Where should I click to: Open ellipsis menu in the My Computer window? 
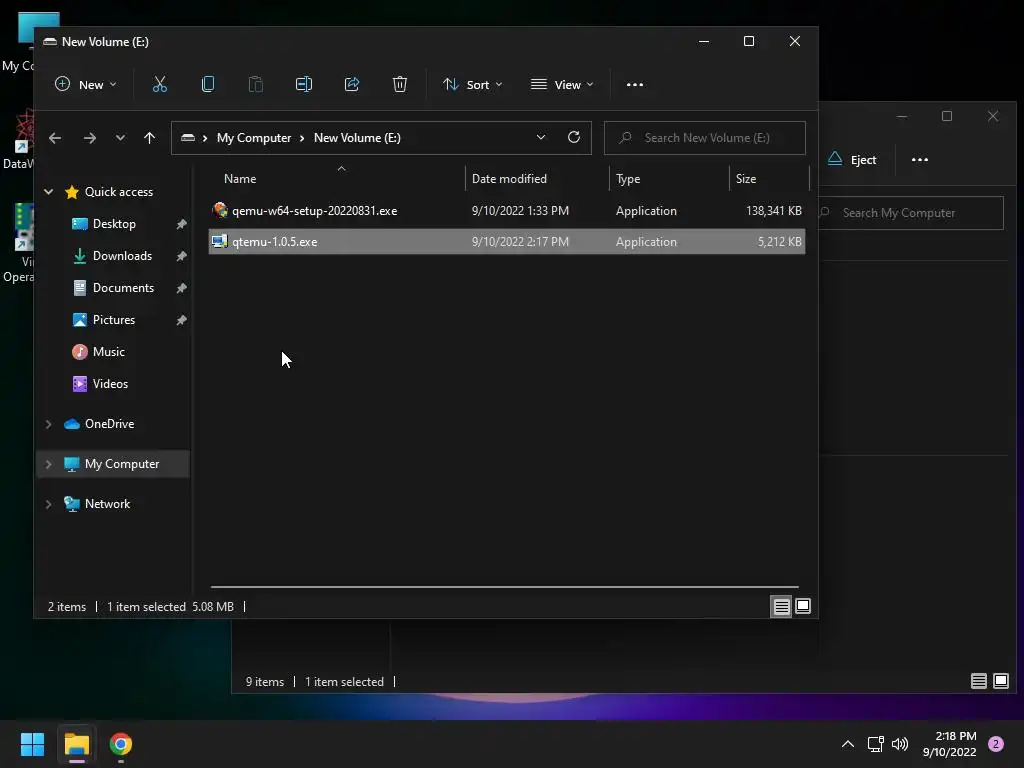pos(920,159)
